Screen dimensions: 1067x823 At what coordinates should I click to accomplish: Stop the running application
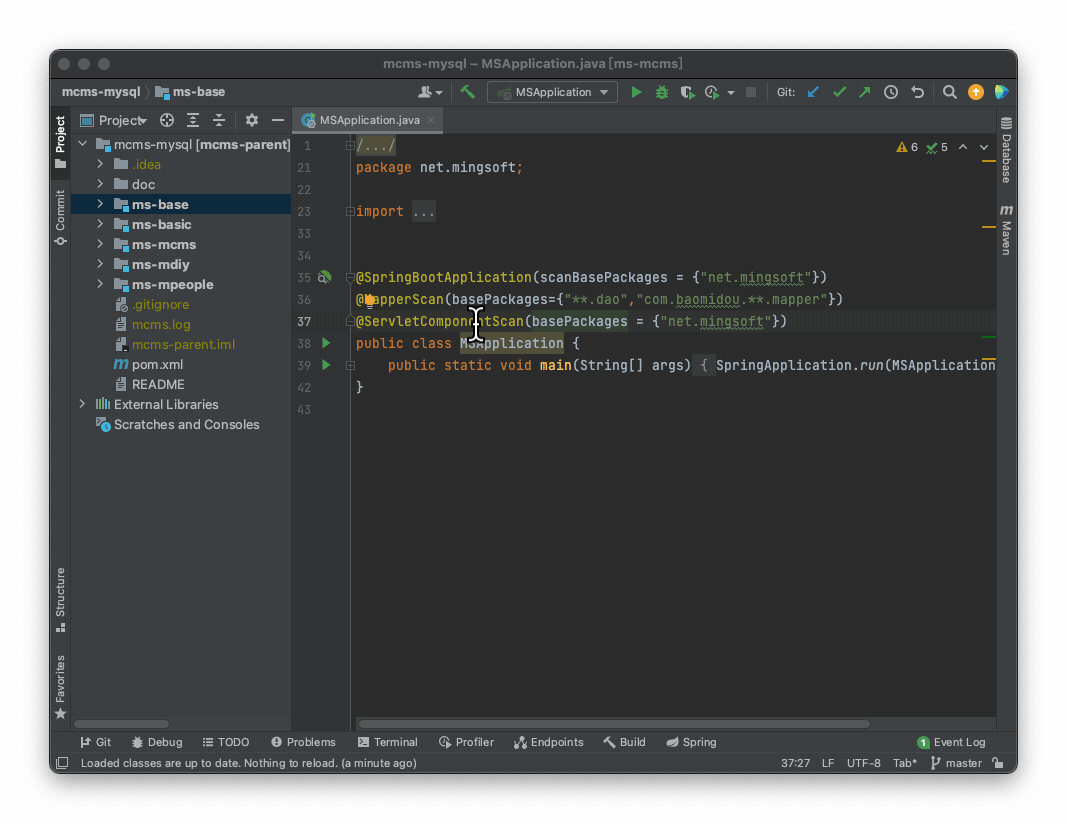pos(751,92)
